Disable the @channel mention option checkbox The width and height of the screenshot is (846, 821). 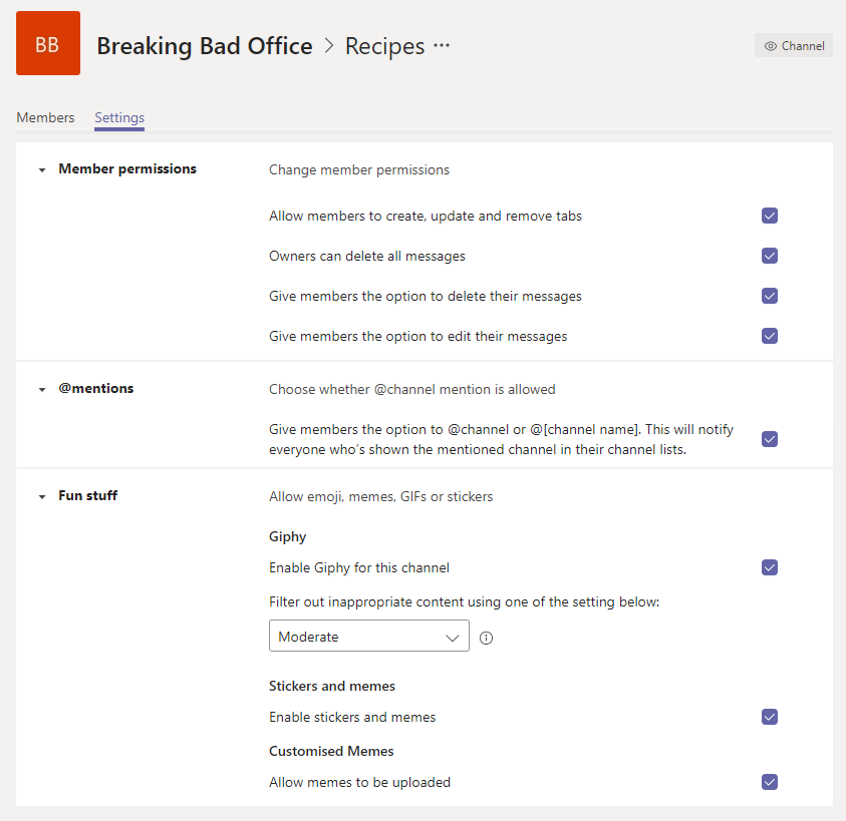pos(769,439)
